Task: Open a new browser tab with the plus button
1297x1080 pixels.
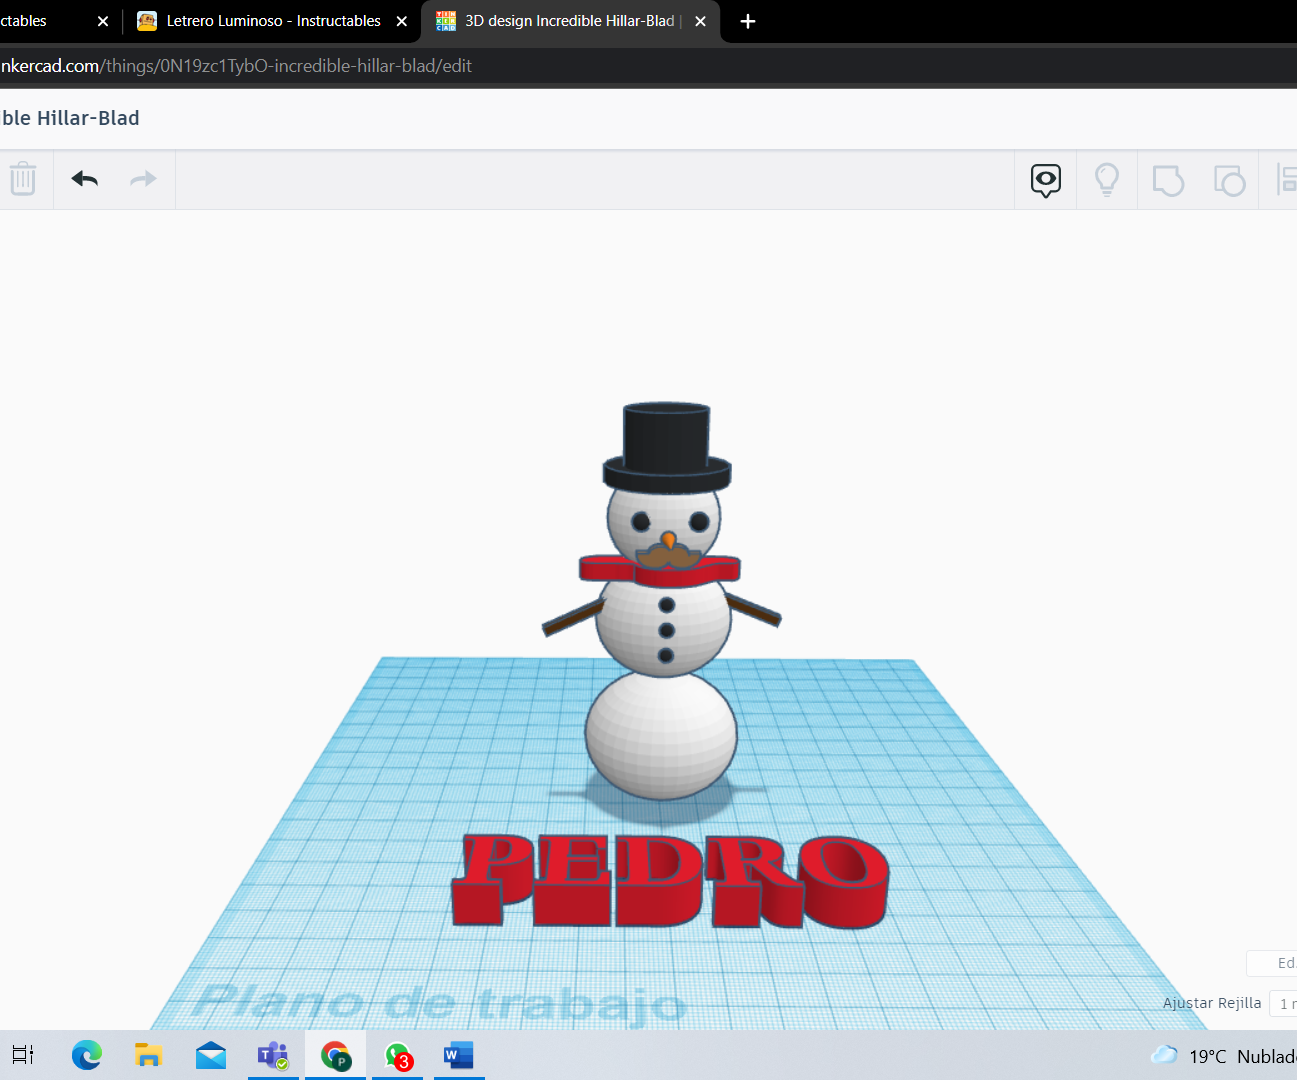Action: 747,20
